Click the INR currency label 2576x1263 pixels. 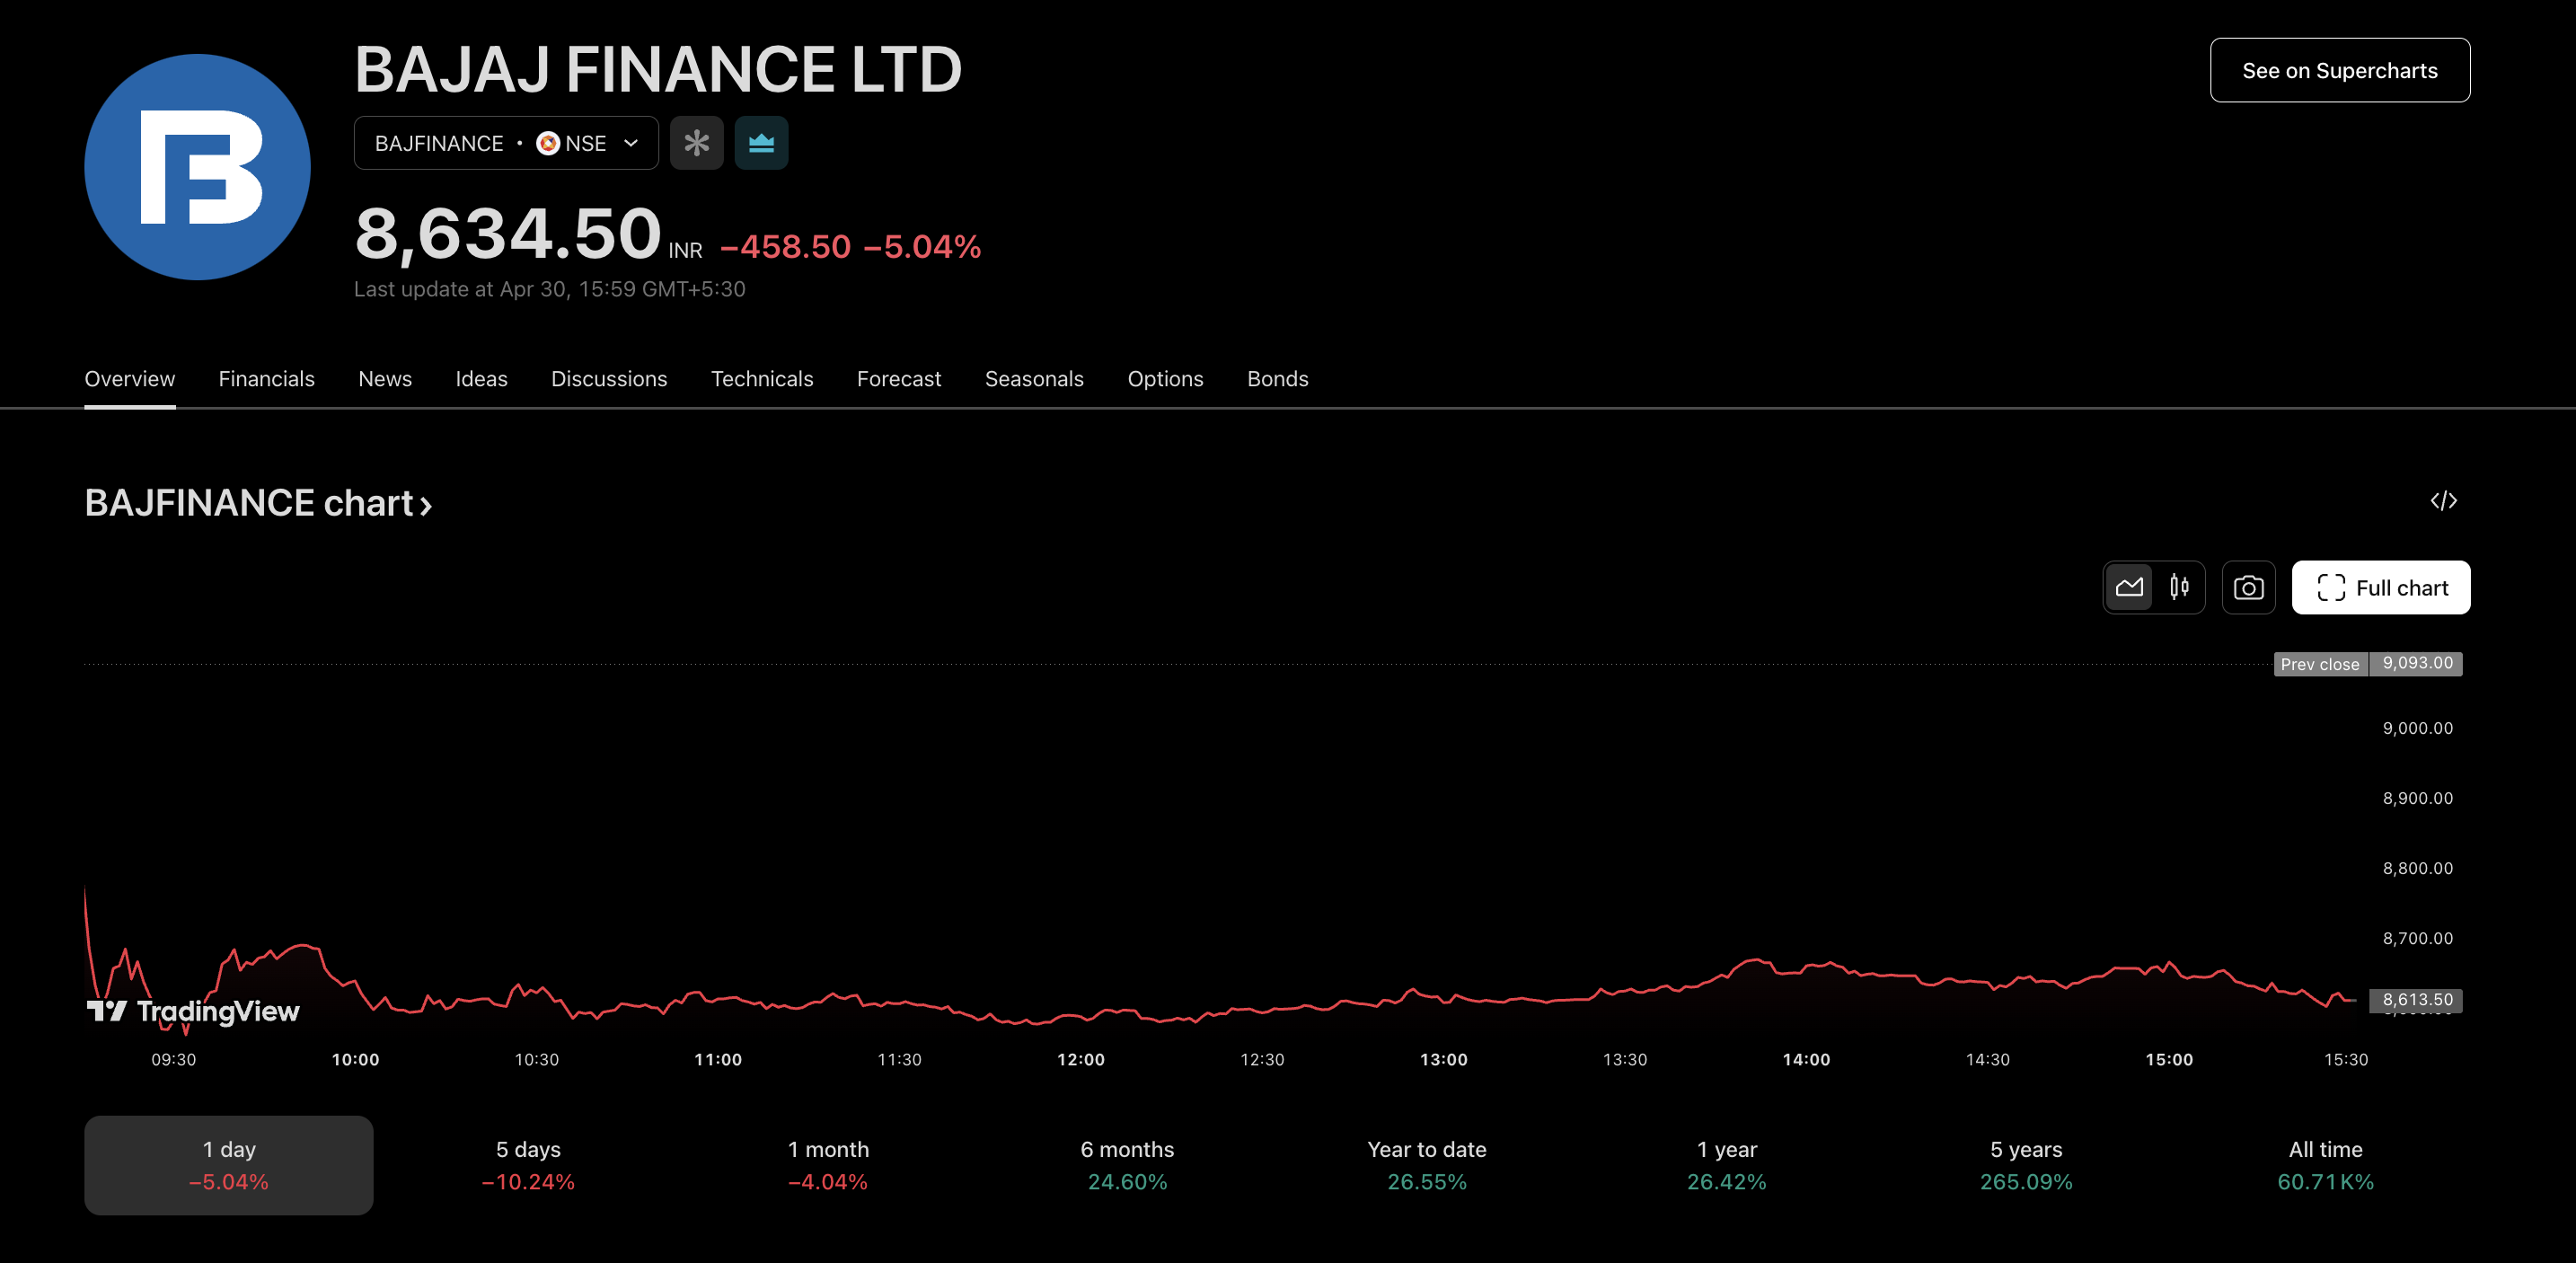[685, 250]
